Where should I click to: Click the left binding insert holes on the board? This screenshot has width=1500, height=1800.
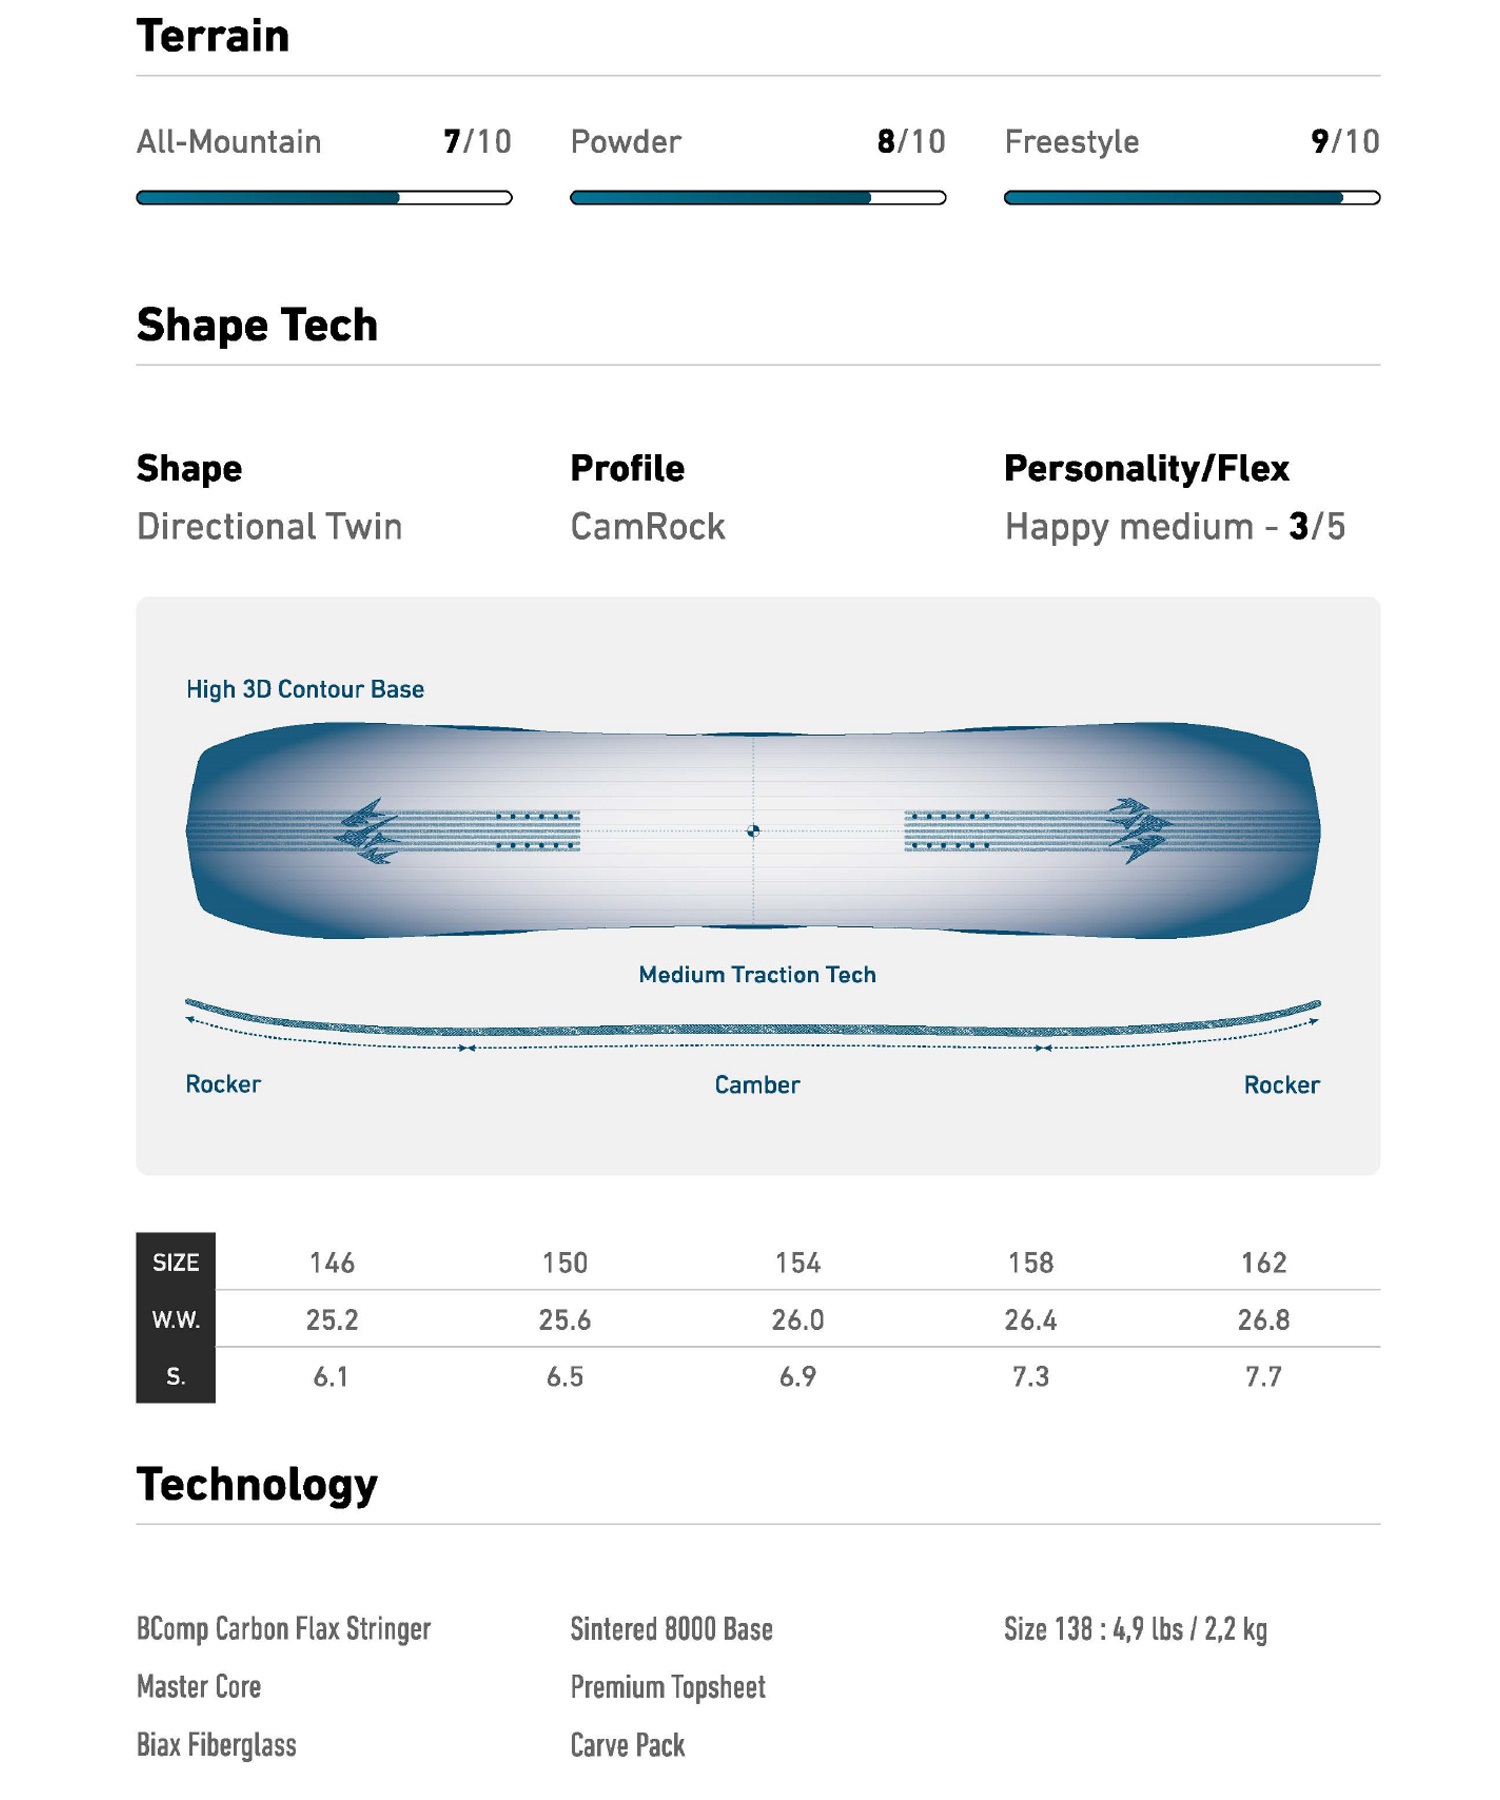(x=537, y=831)
